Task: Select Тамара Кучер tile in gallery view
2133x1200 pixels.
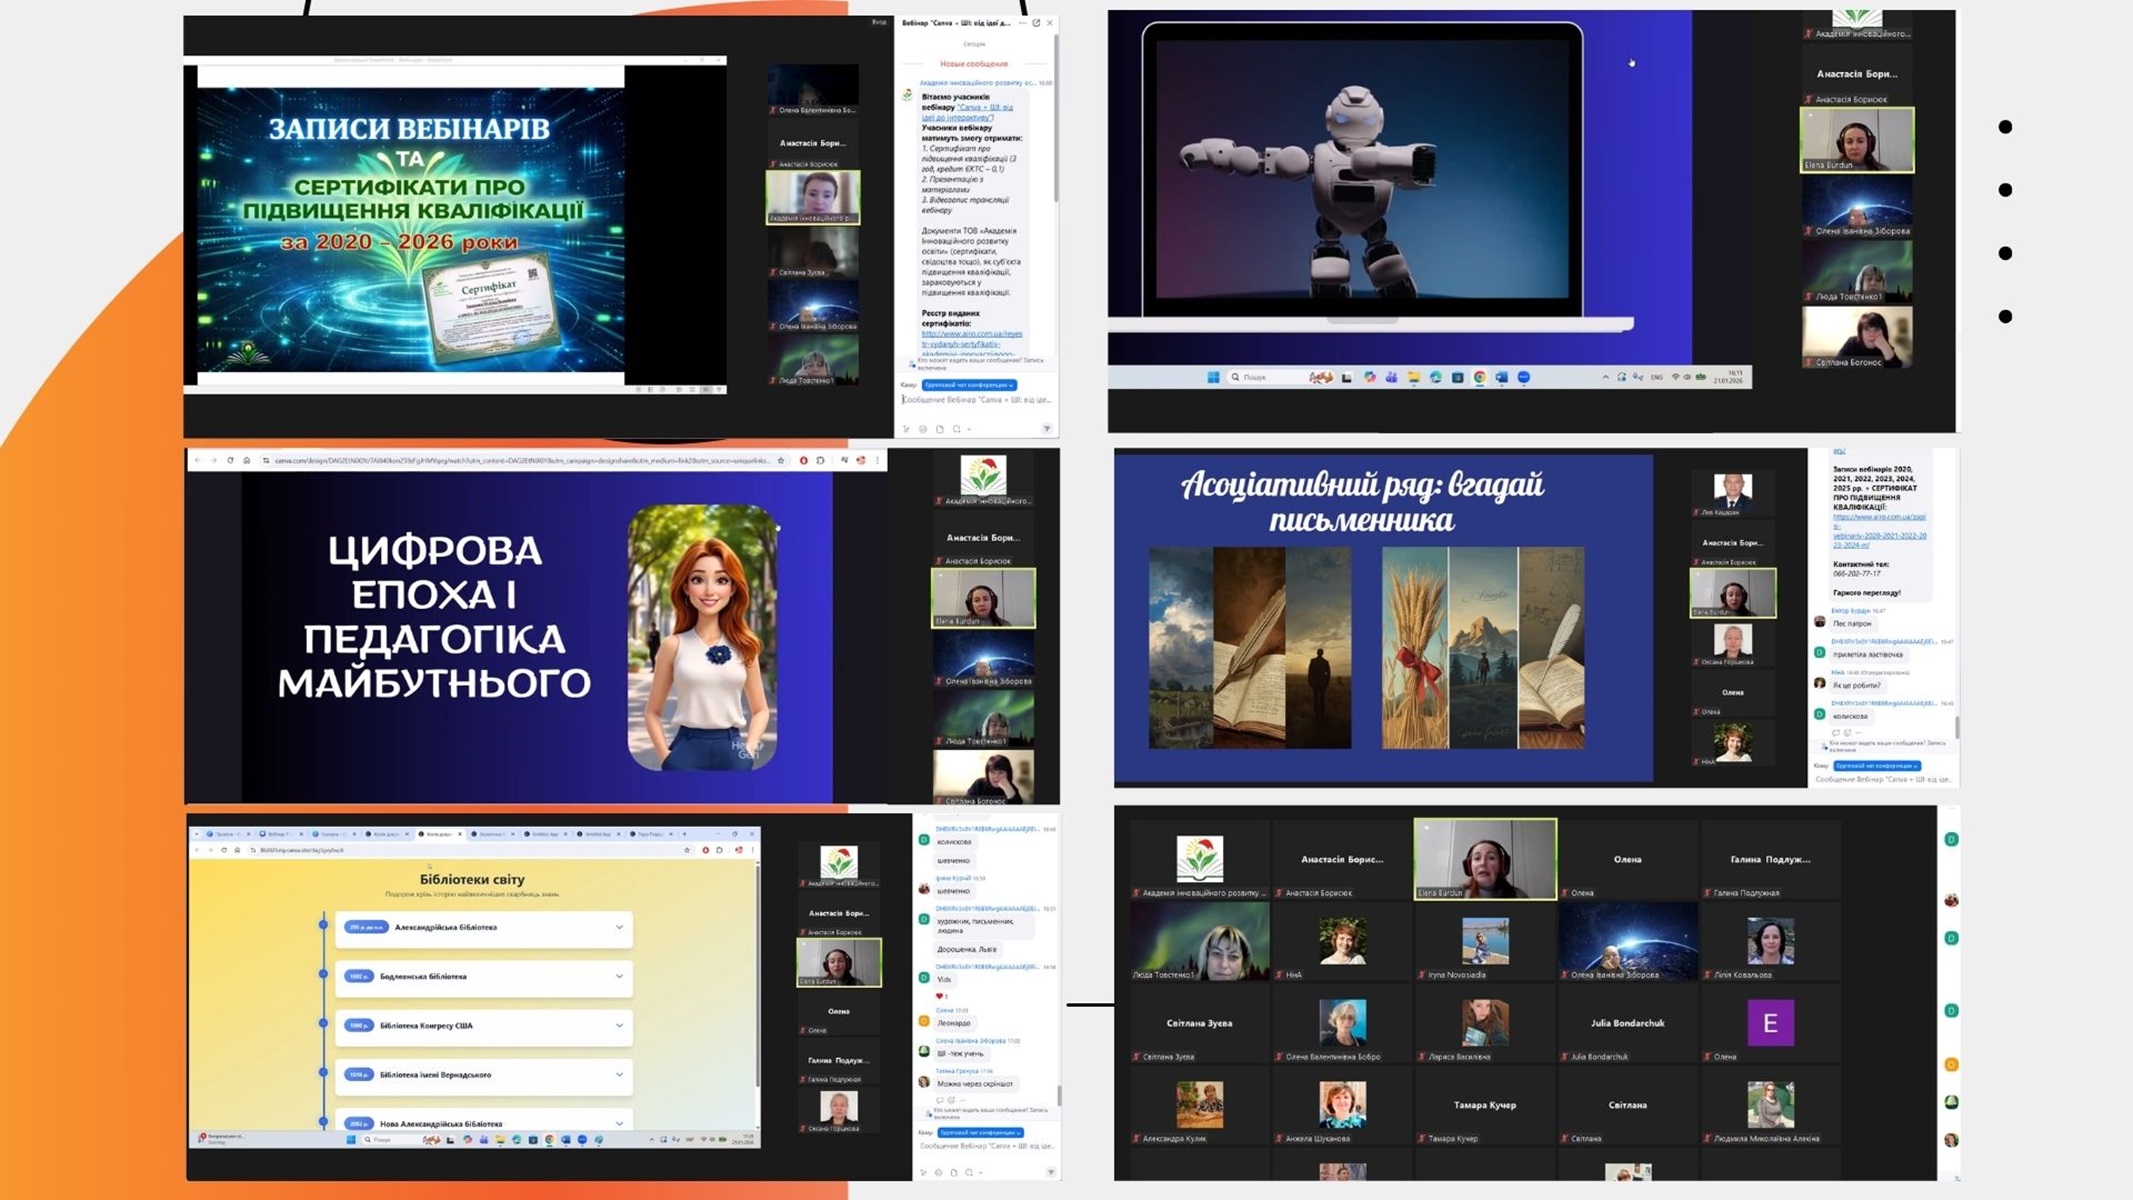Action: 1485,1105
